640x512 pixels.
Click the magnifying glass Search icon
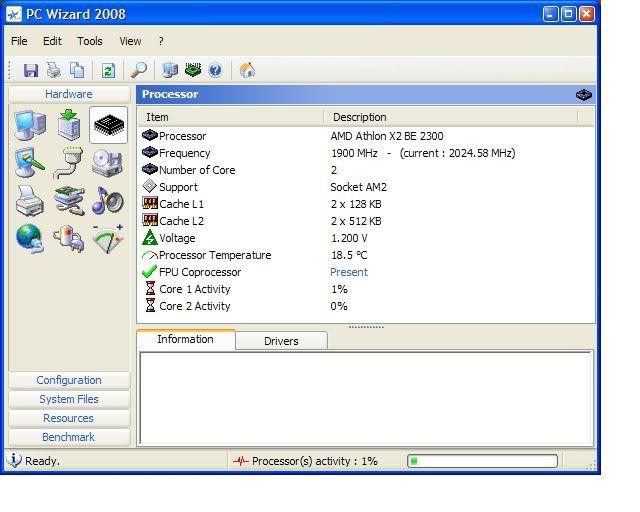139,70
